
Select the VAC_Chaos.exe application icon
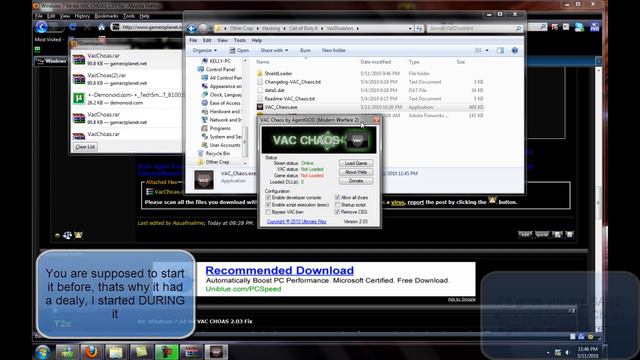coord(260,107)
